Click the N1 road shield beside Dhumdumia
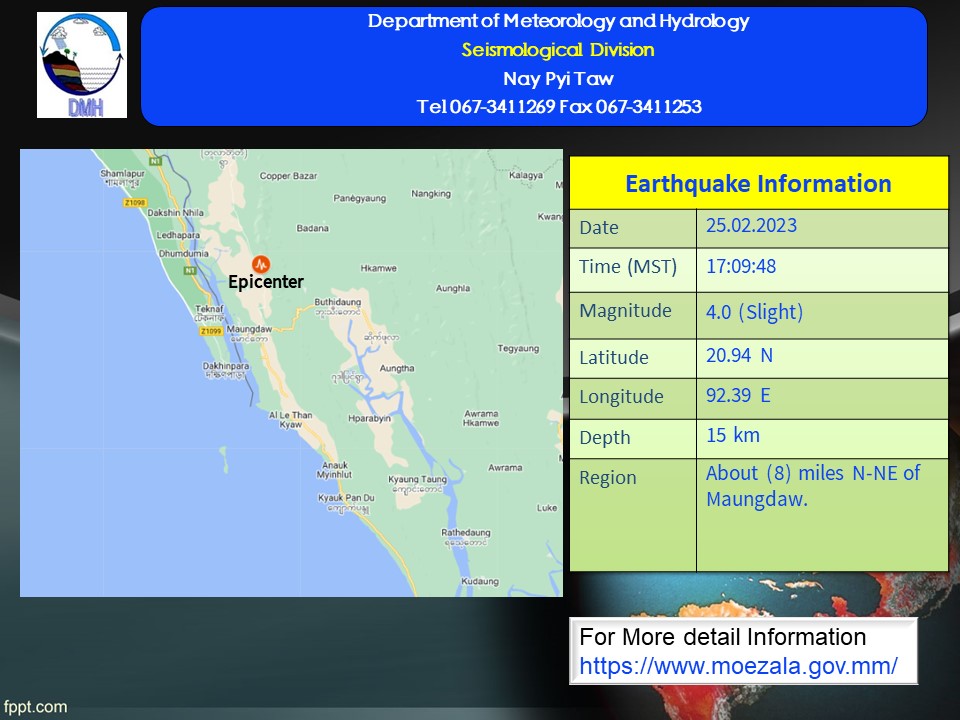This screenshot has width=960, height=720. 190,270
